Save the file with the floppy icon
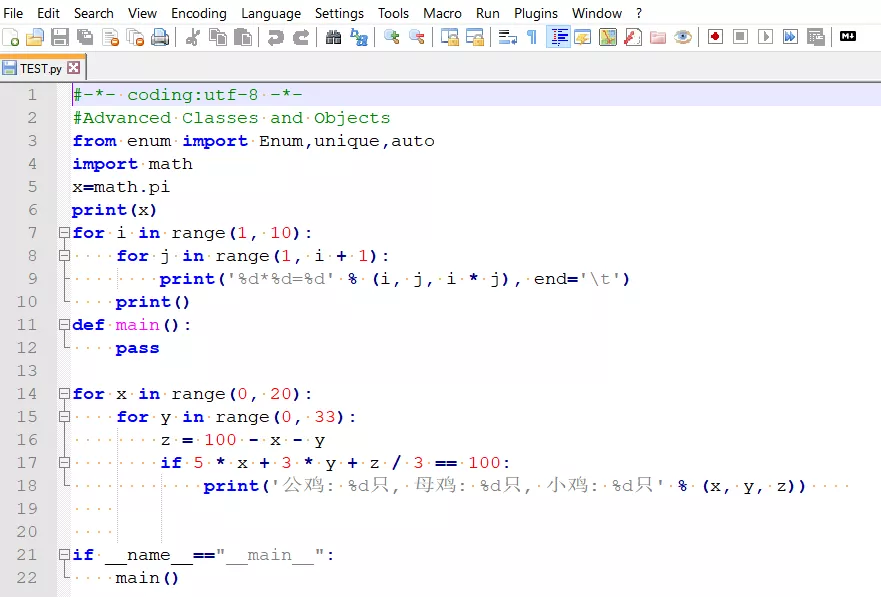Screen dimensions: 881x597 click(60, 38)
